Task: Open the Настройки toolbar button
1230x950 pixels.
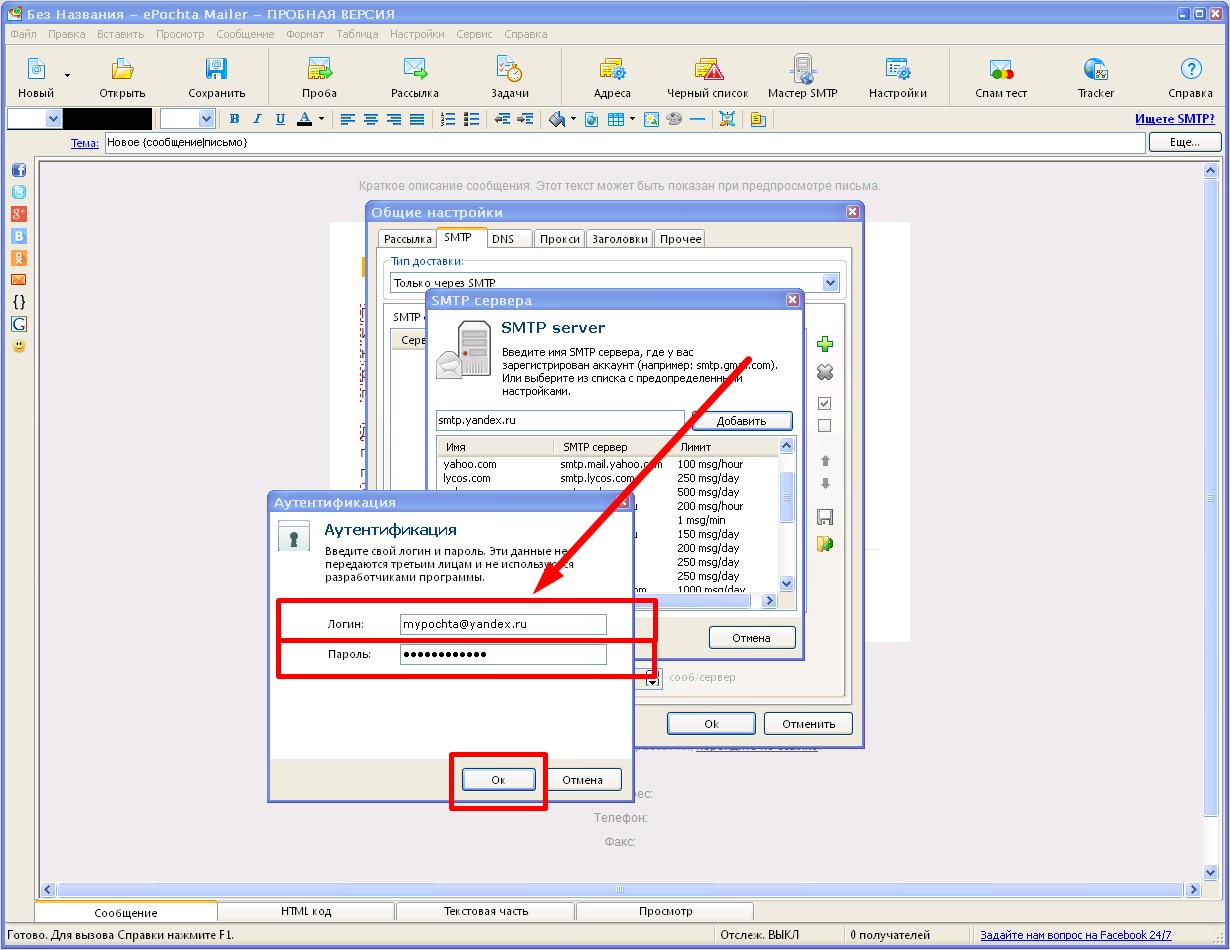Action: pos(897,78)
